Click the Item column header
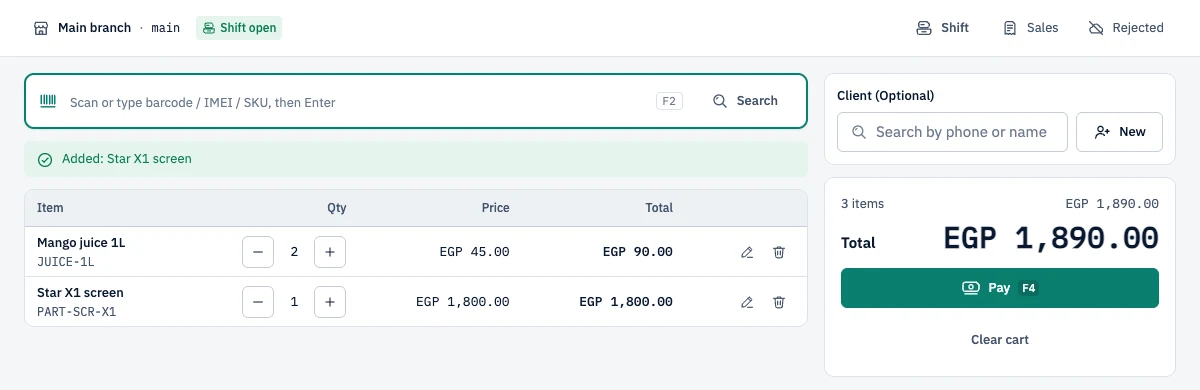1200x390 pixels. coord(50,208)
